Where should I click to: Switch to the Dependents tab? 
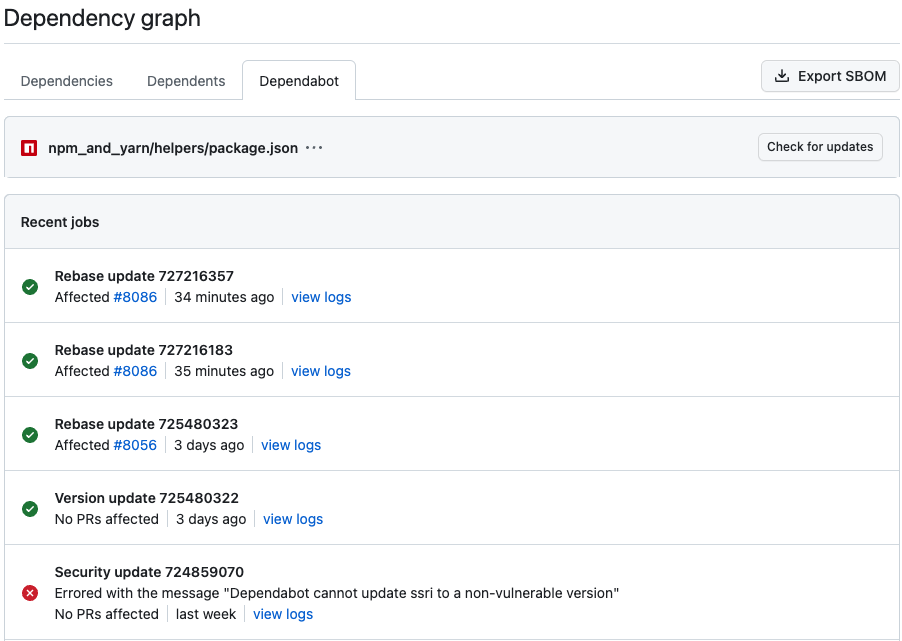[186, 81]
